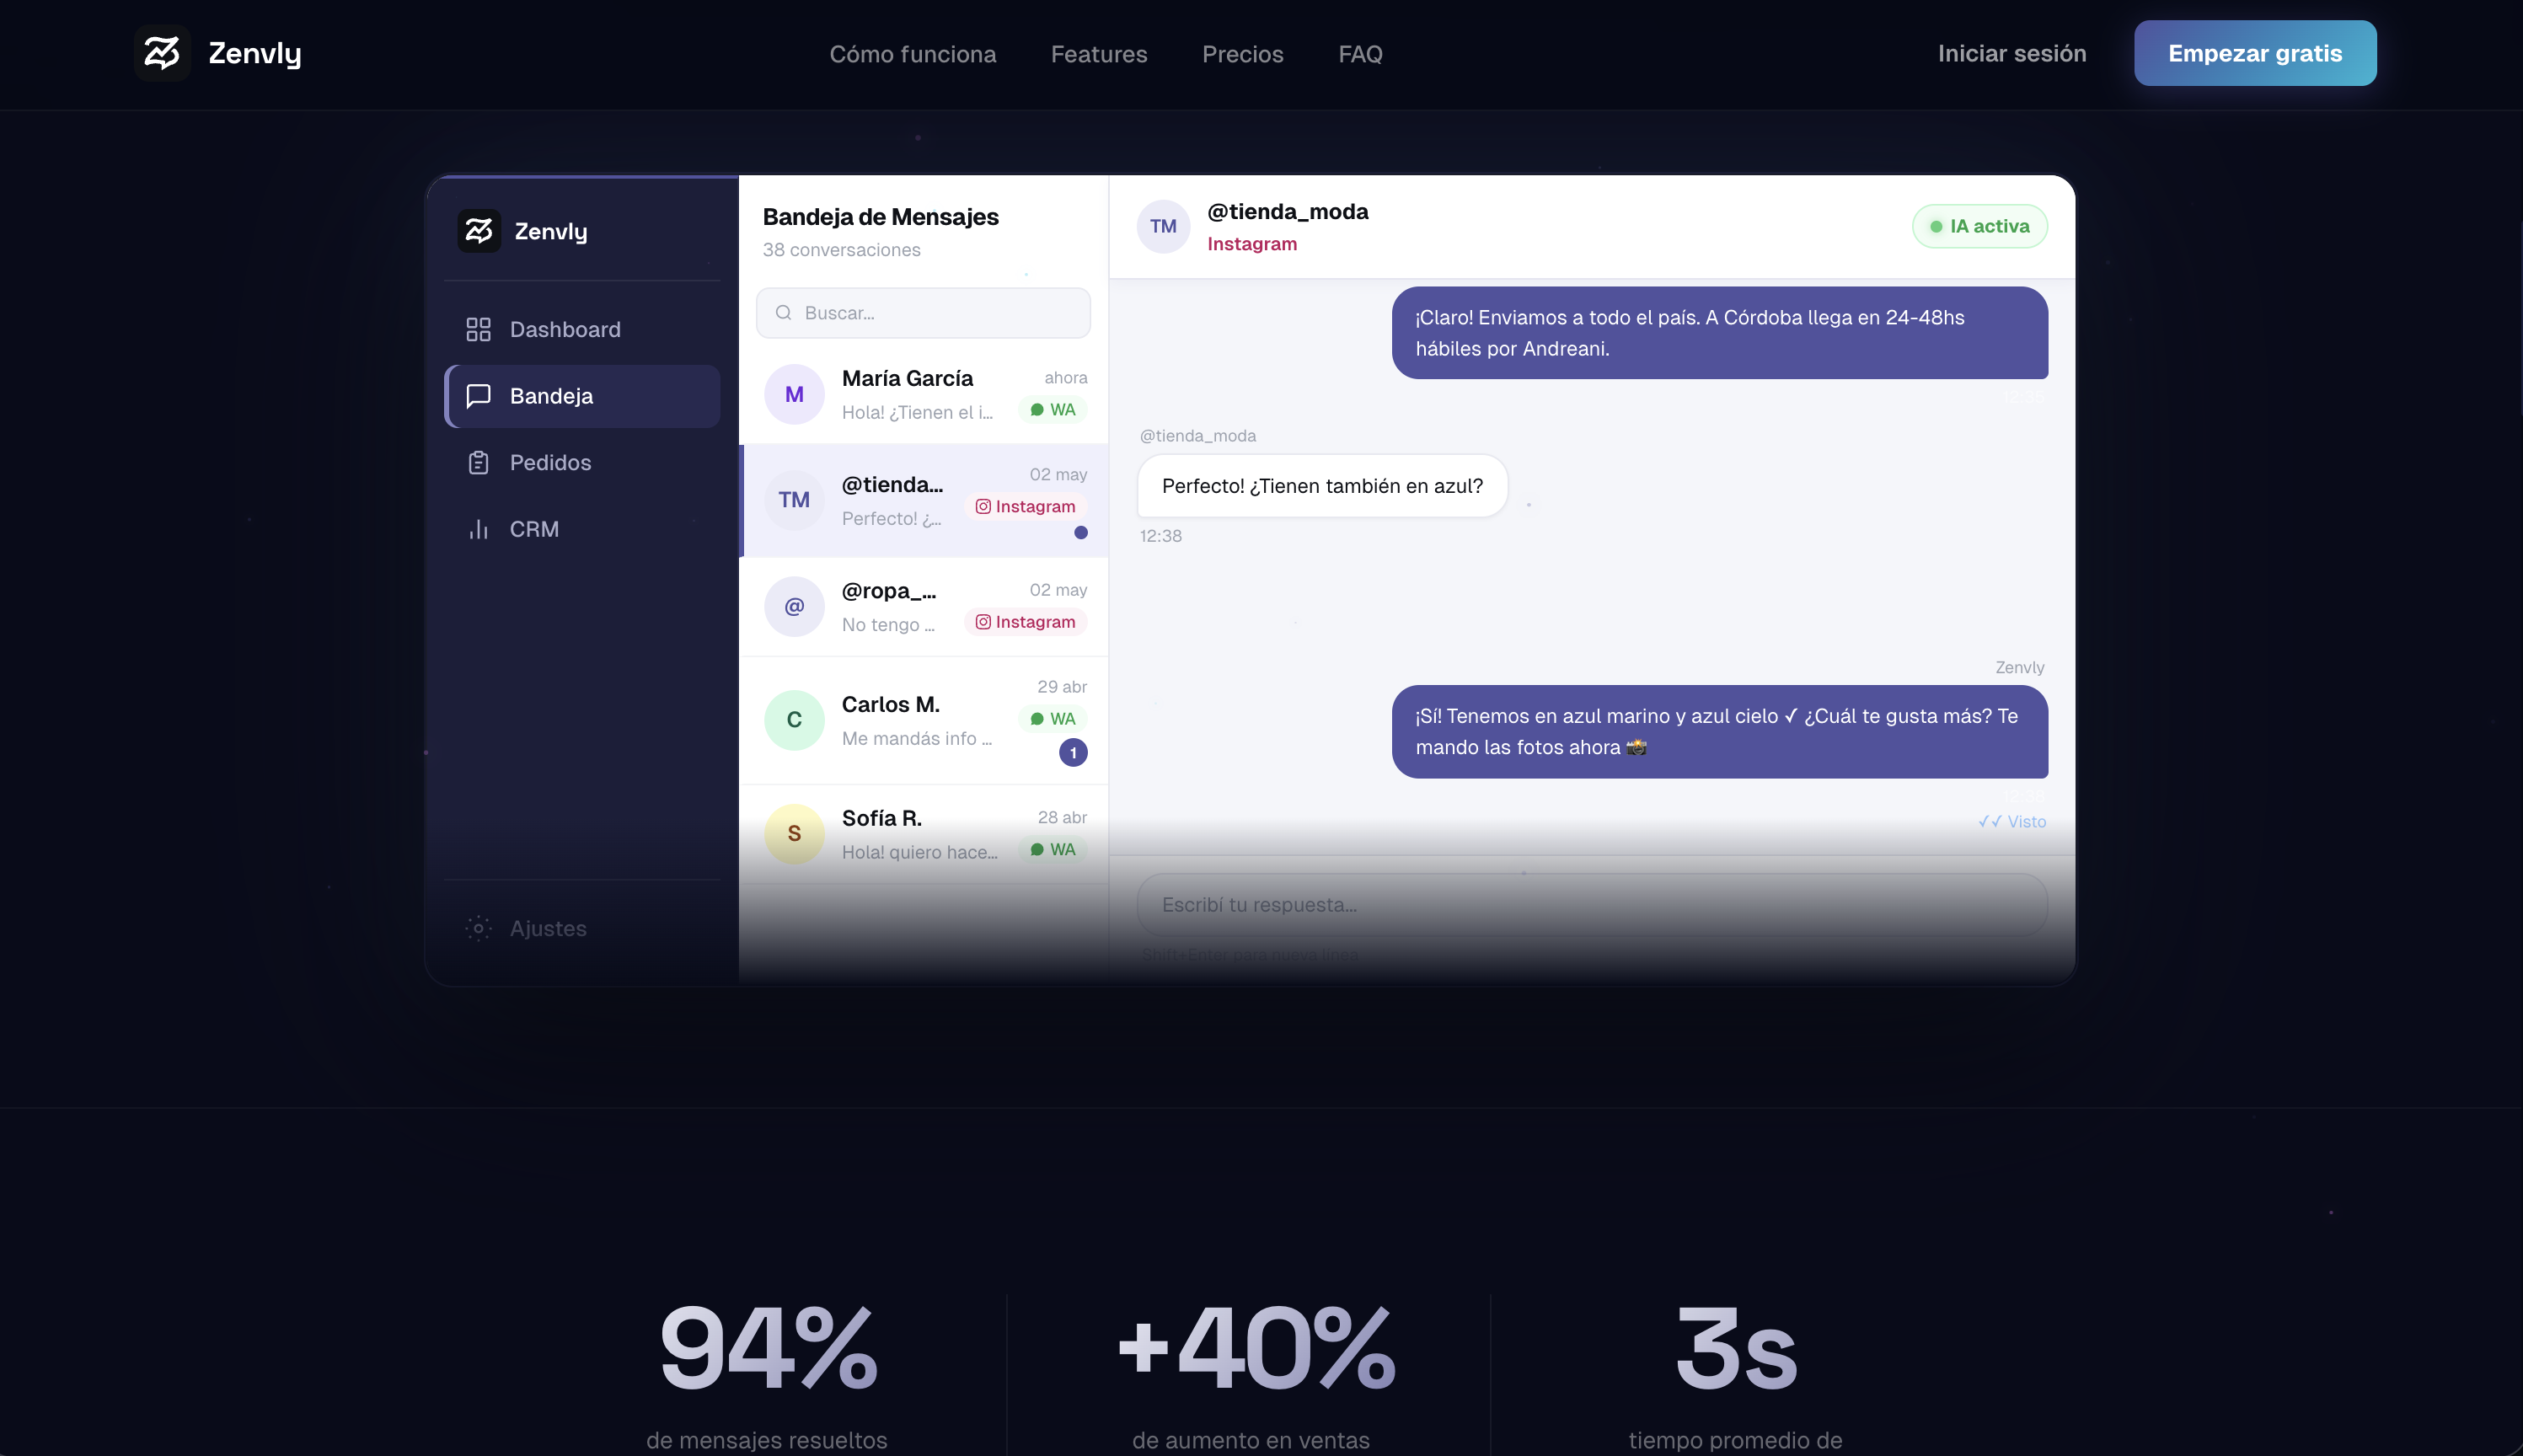Screen dimensions: 2523x1456
Task: Click the unread count badge on Carlos M.
Action: coord(1073,753)
